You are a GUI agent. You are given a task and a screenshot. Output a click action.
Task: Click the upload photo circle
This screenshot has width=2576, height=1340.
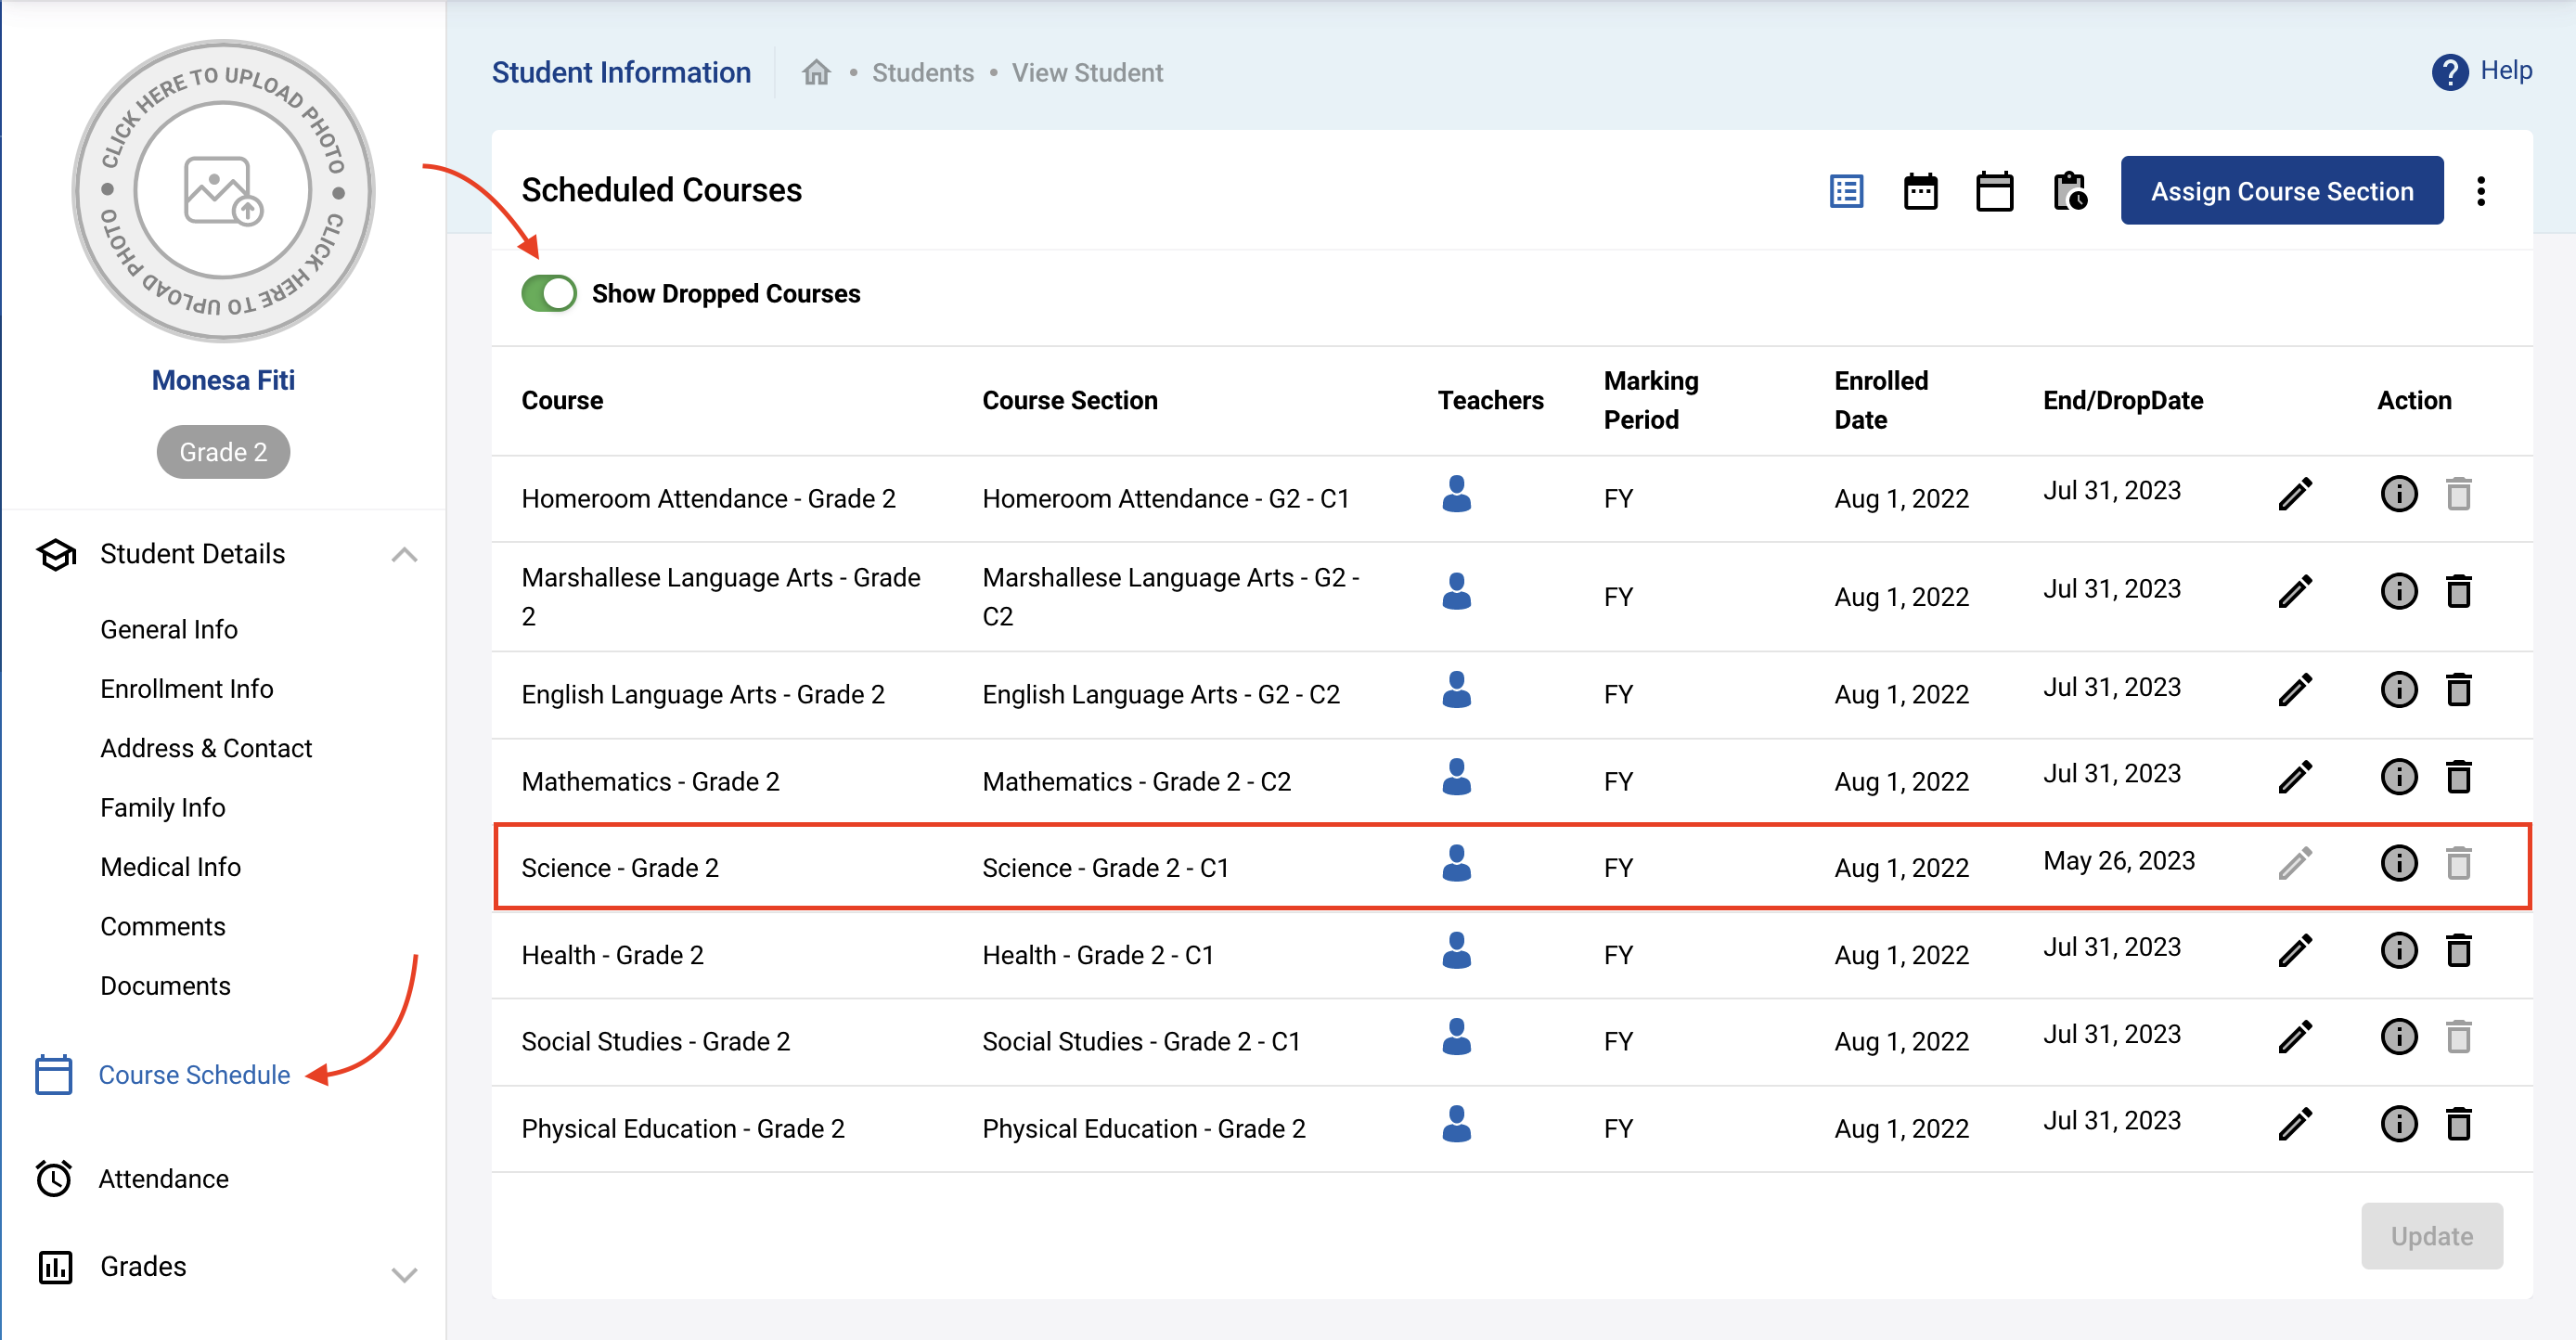click(223, 191)
